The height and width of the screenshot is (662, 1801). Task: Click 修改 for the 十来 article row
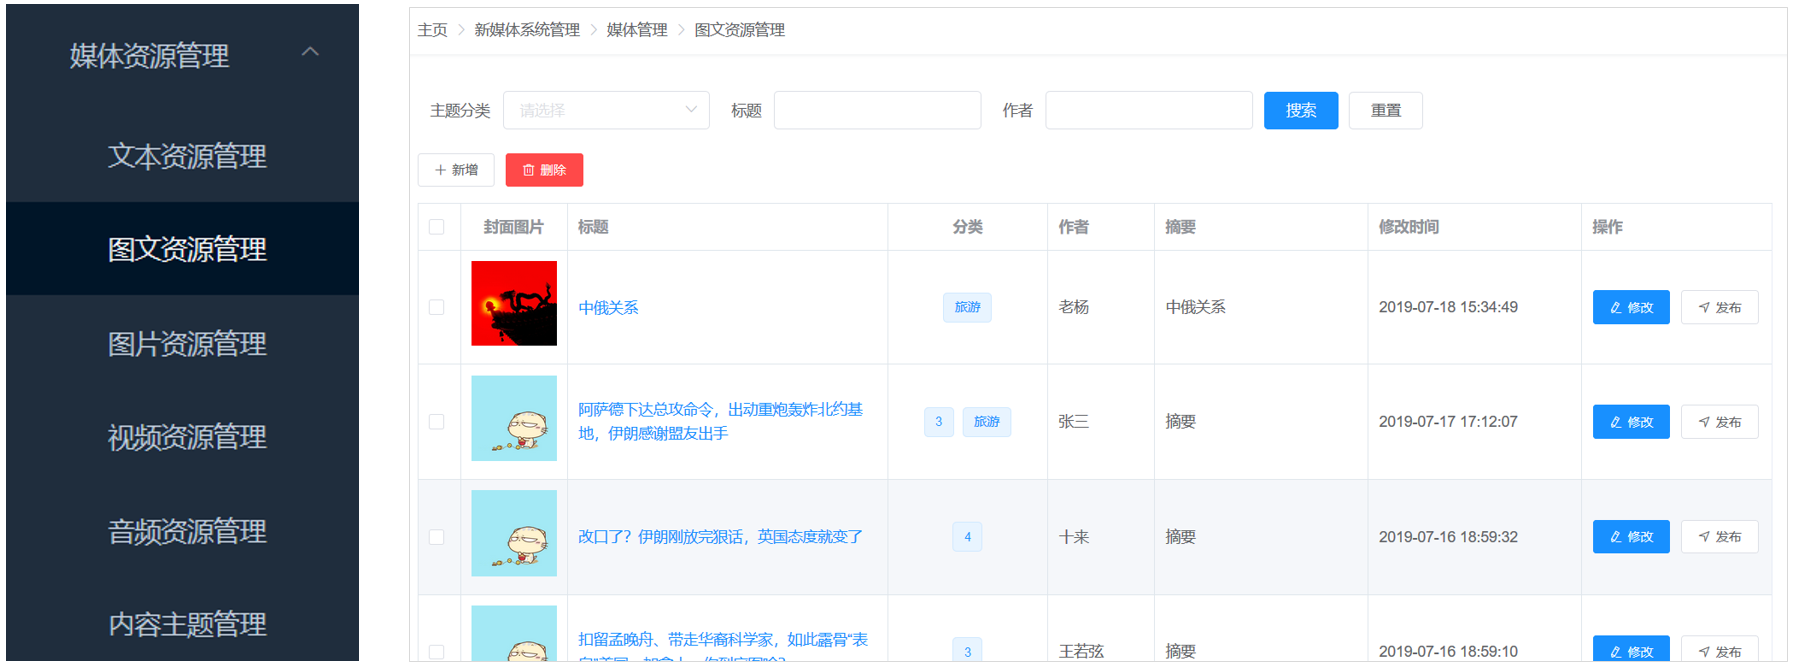[x=1630, y=537]
